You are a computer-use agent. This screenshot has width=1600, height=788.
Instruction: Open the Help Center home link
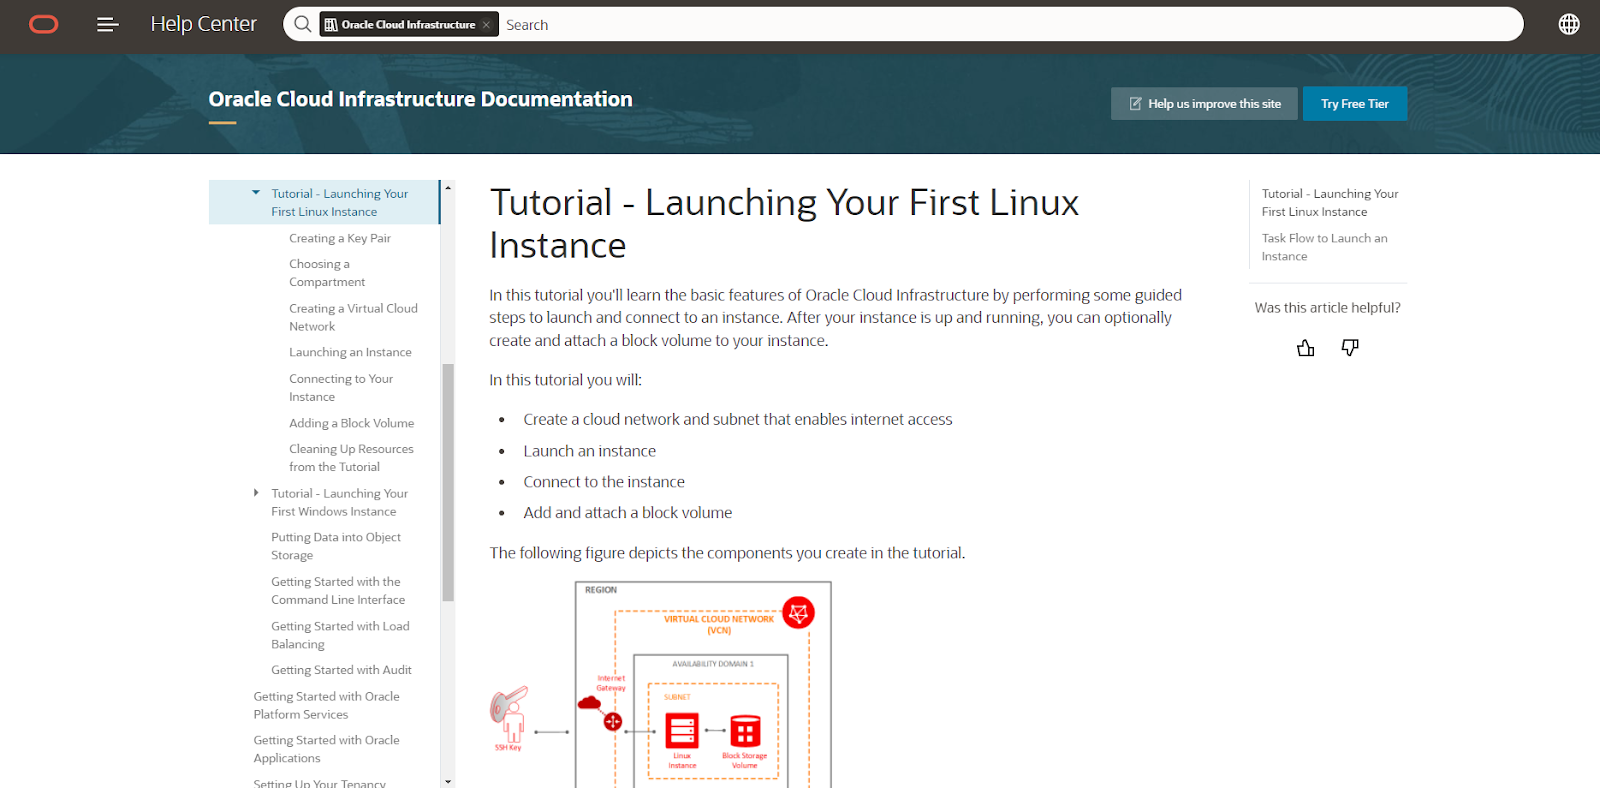pos(203,24)
